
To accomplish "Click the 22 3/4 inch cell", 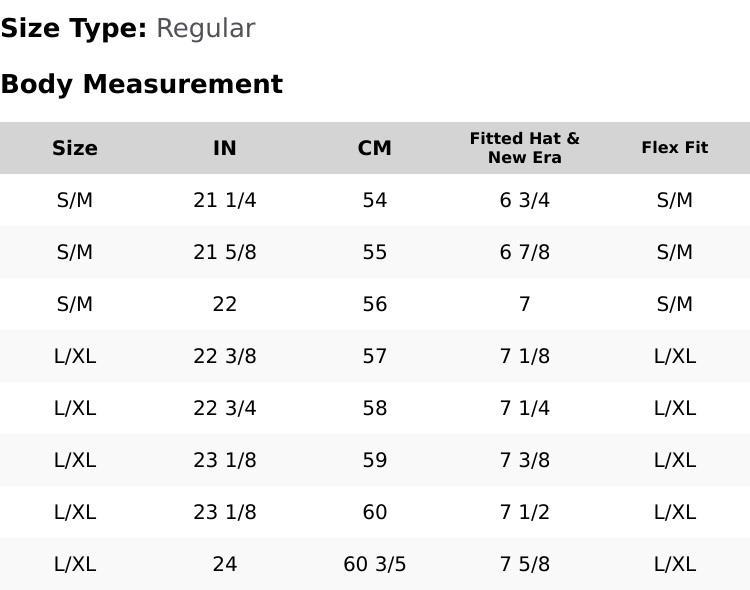I will tap(225, 408).
